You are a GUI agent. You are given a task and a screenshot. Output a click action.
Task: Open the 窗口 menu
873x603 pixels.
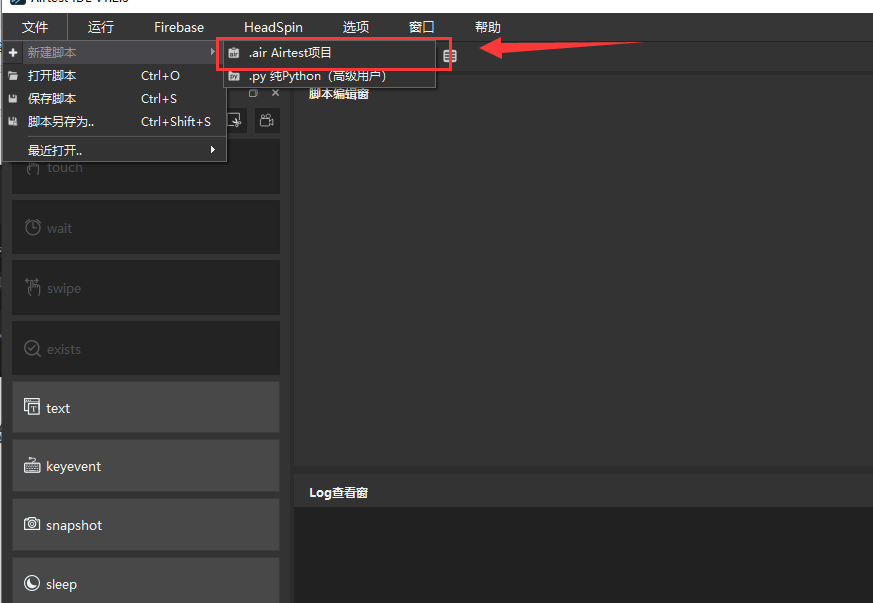421,27
